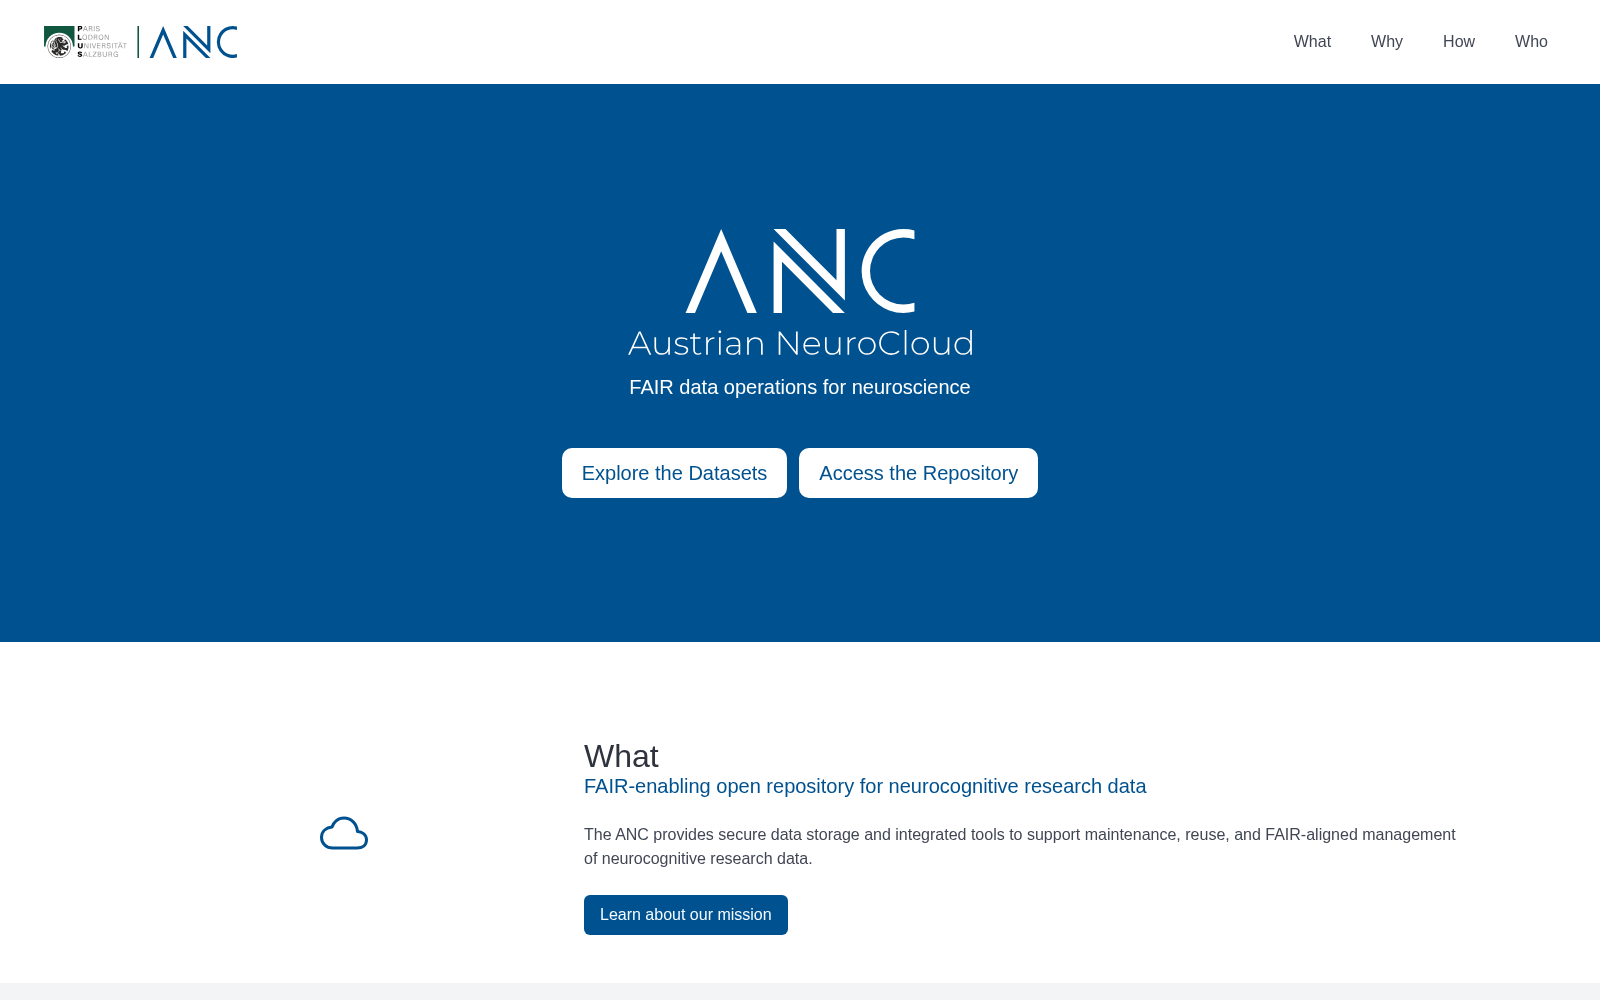
Task: Click the paragraph starting 'The ANC provides secure'
Action: pyautogui.click(x=1020, y=846)
